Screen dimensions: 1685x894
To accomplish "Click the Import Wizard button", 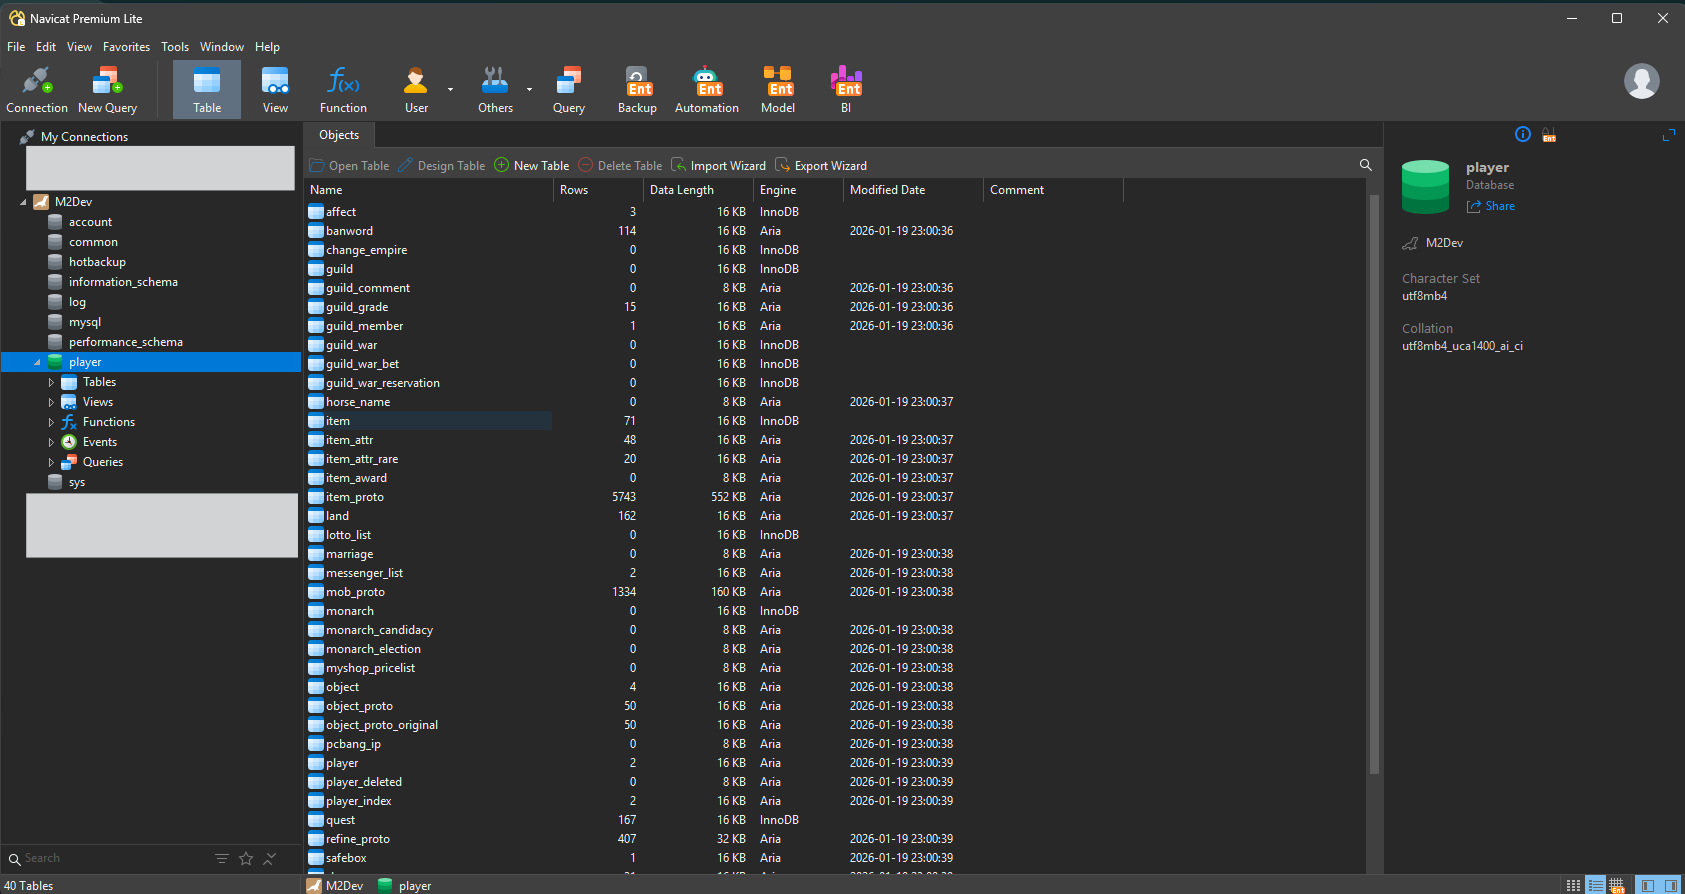I will point(718,166).
